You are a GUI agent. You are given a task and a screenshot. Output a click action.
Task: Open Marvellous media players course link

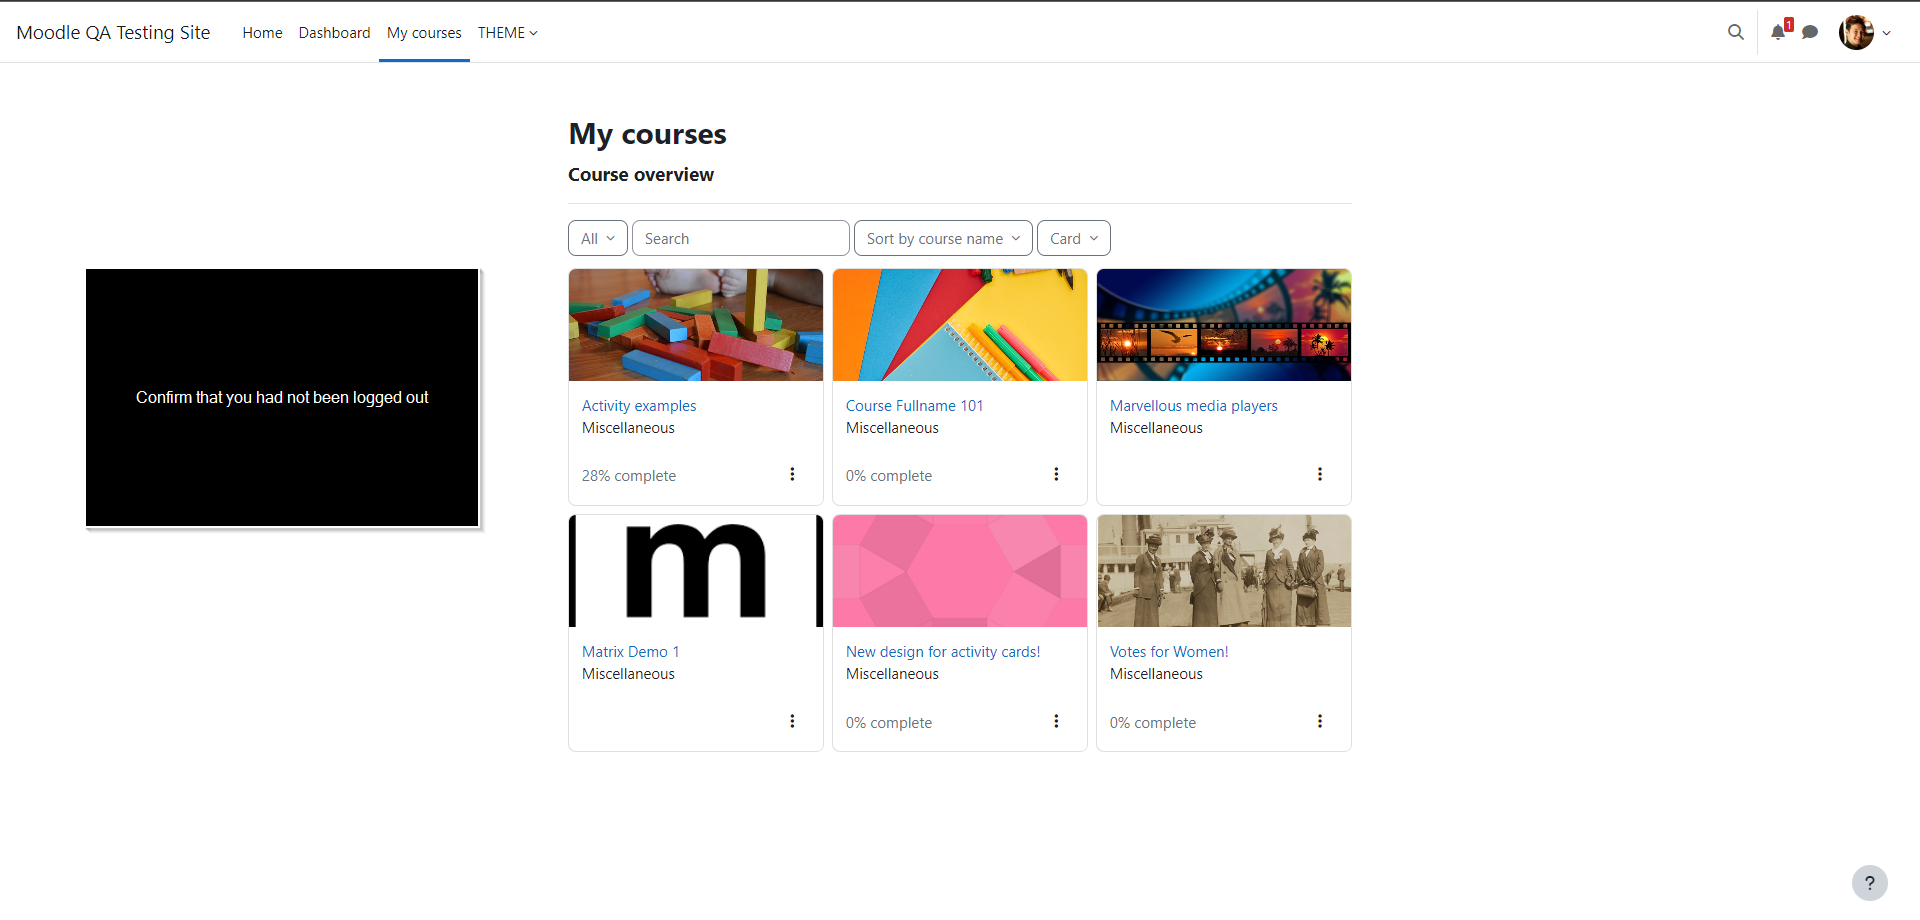(x=1193, y=405)
